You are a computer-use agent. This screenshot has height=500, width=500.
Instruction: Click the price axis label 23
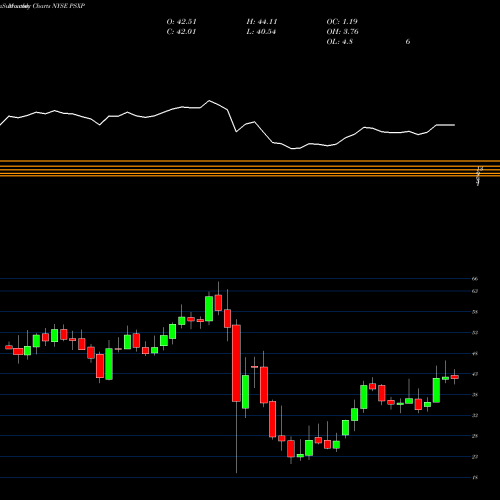click(x=475, y=457)
